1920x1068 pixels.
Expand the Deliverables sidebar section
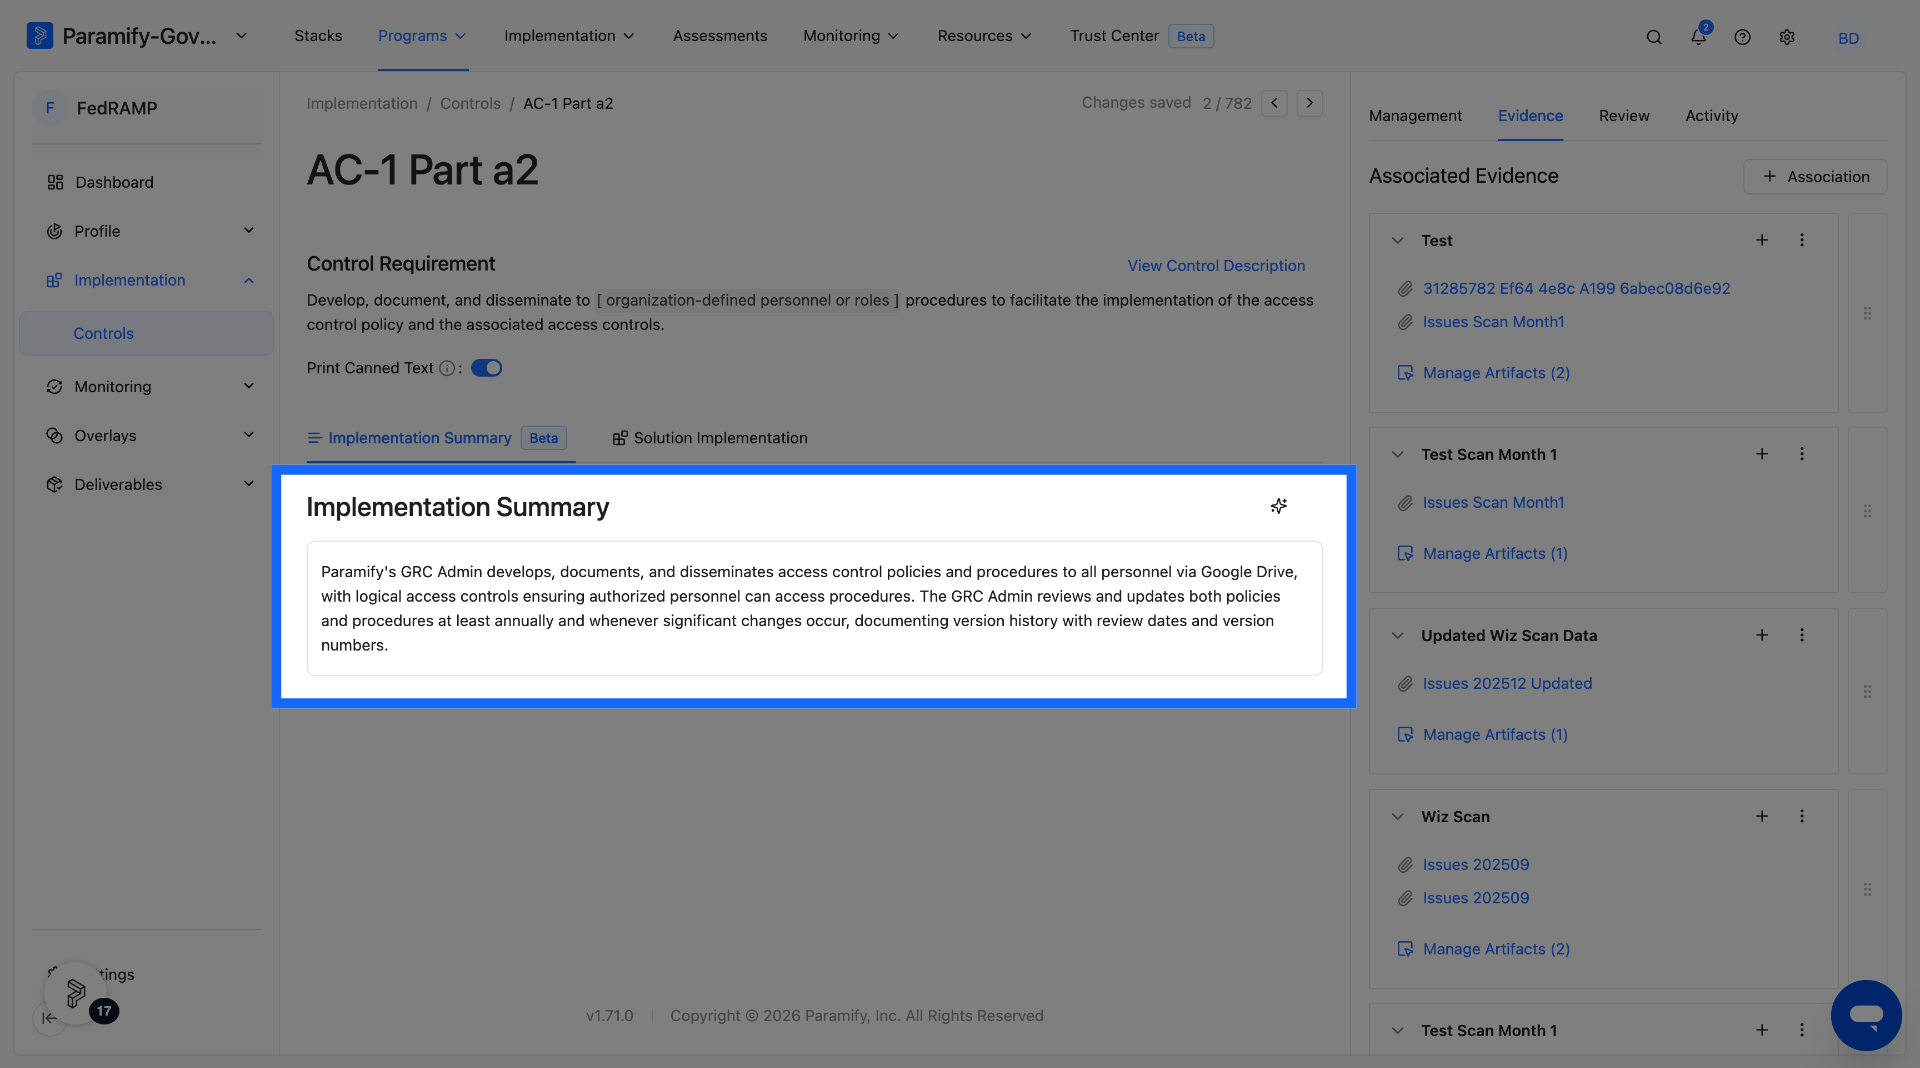249,484
